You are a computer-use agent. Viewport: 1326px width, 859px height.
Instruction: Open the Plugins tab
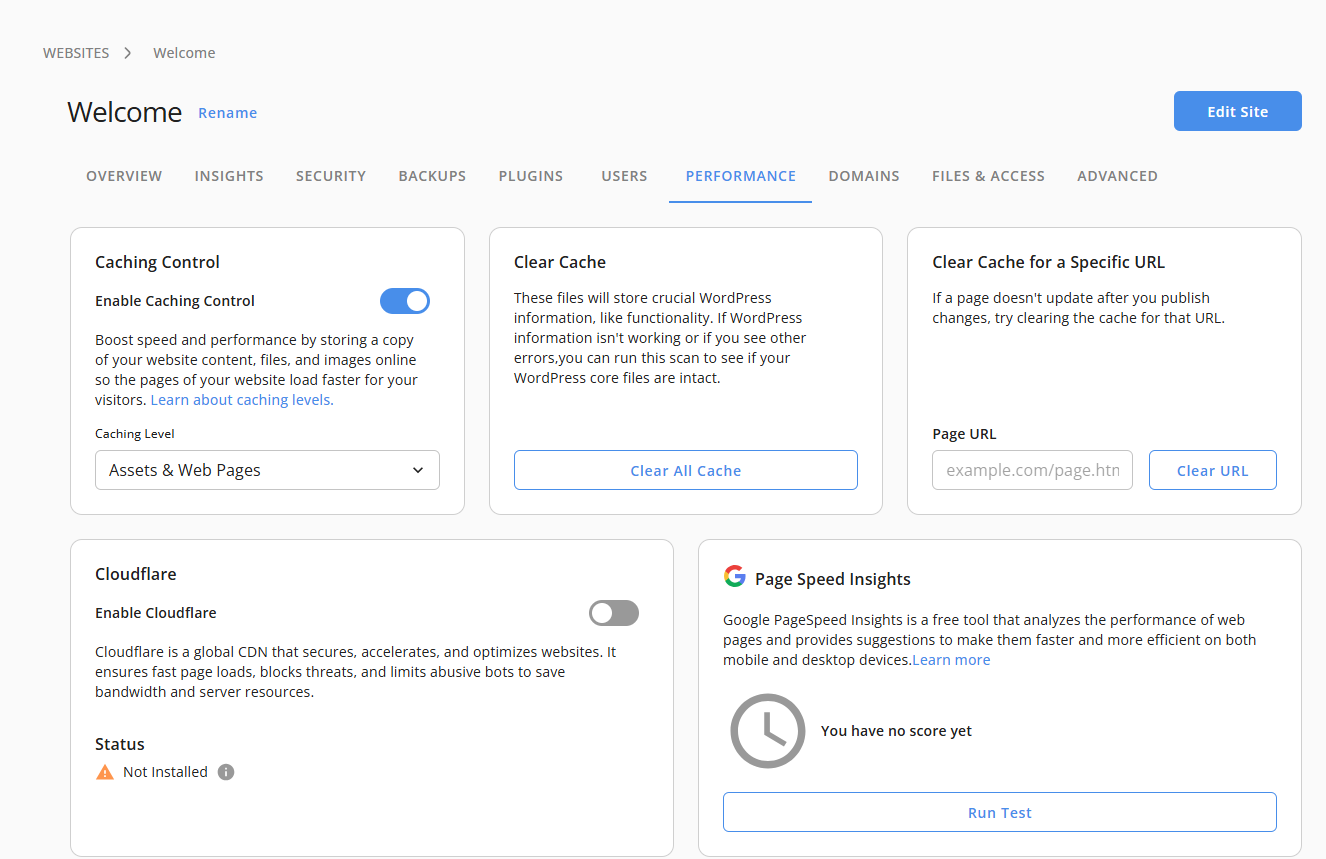coord(531,176)
